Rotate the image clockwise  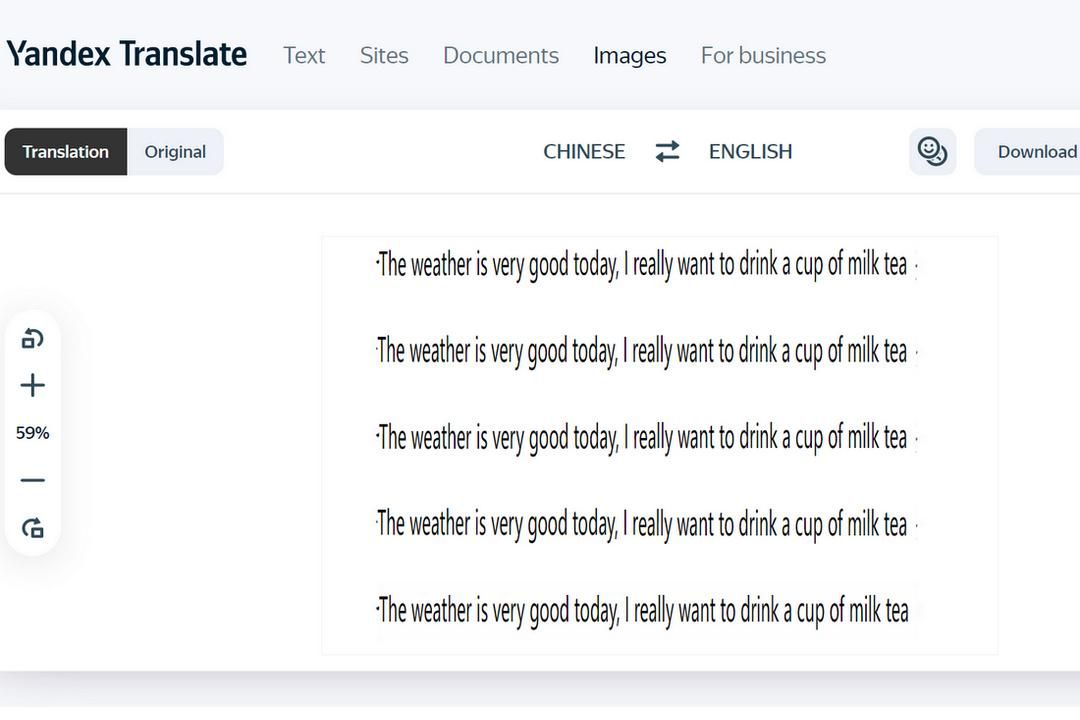coord(32,528)
